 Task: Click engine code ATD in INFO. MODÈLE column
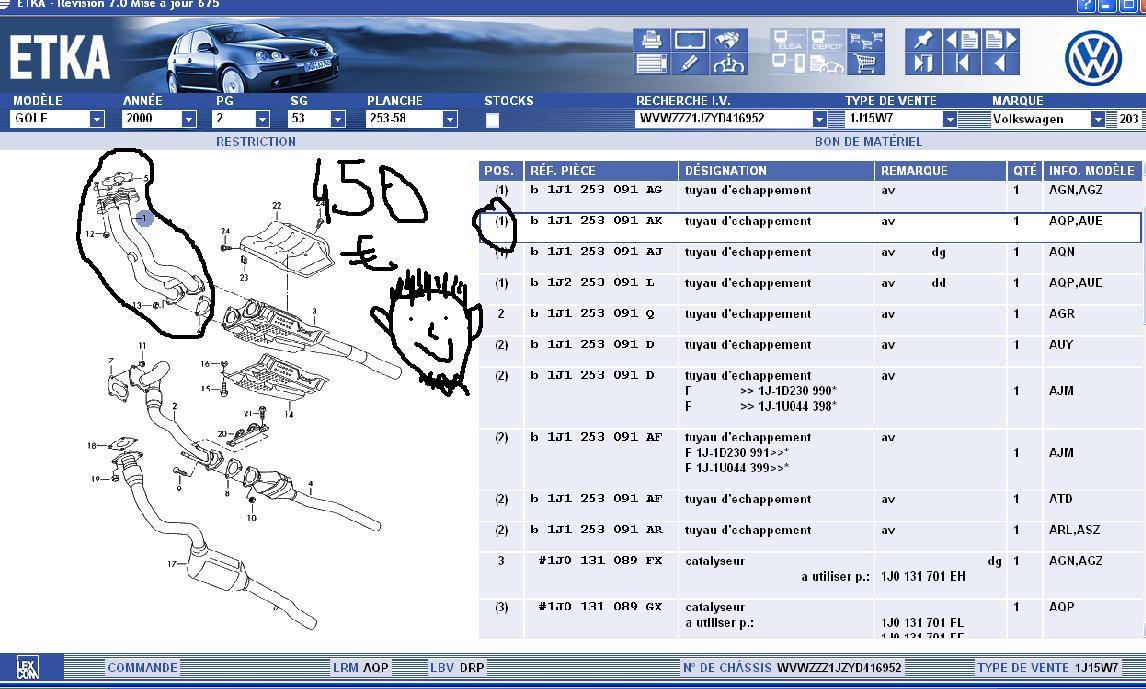1060,499
